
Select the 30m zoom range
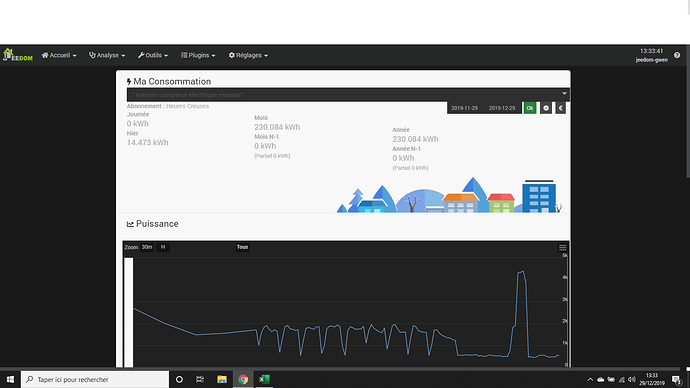click(147, 247)
